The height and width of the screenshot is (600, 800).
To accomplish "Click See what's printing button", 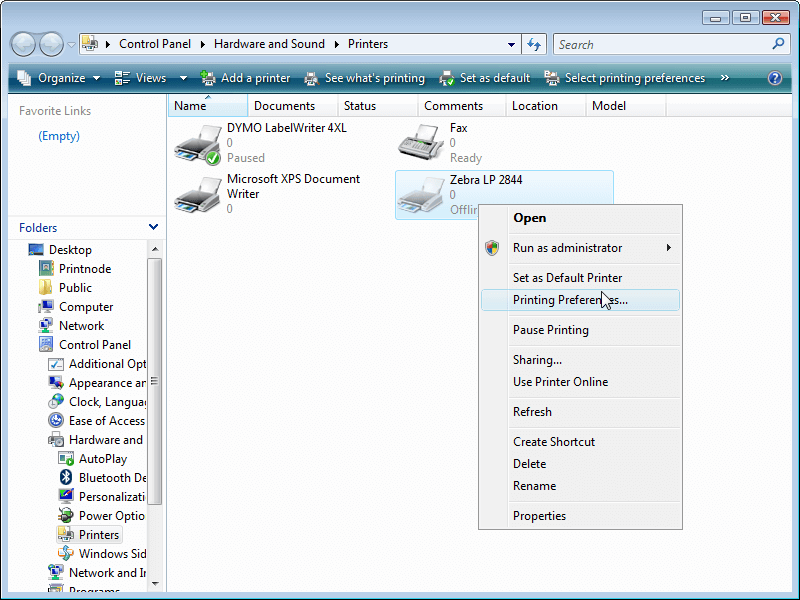I will click(365, 78).
